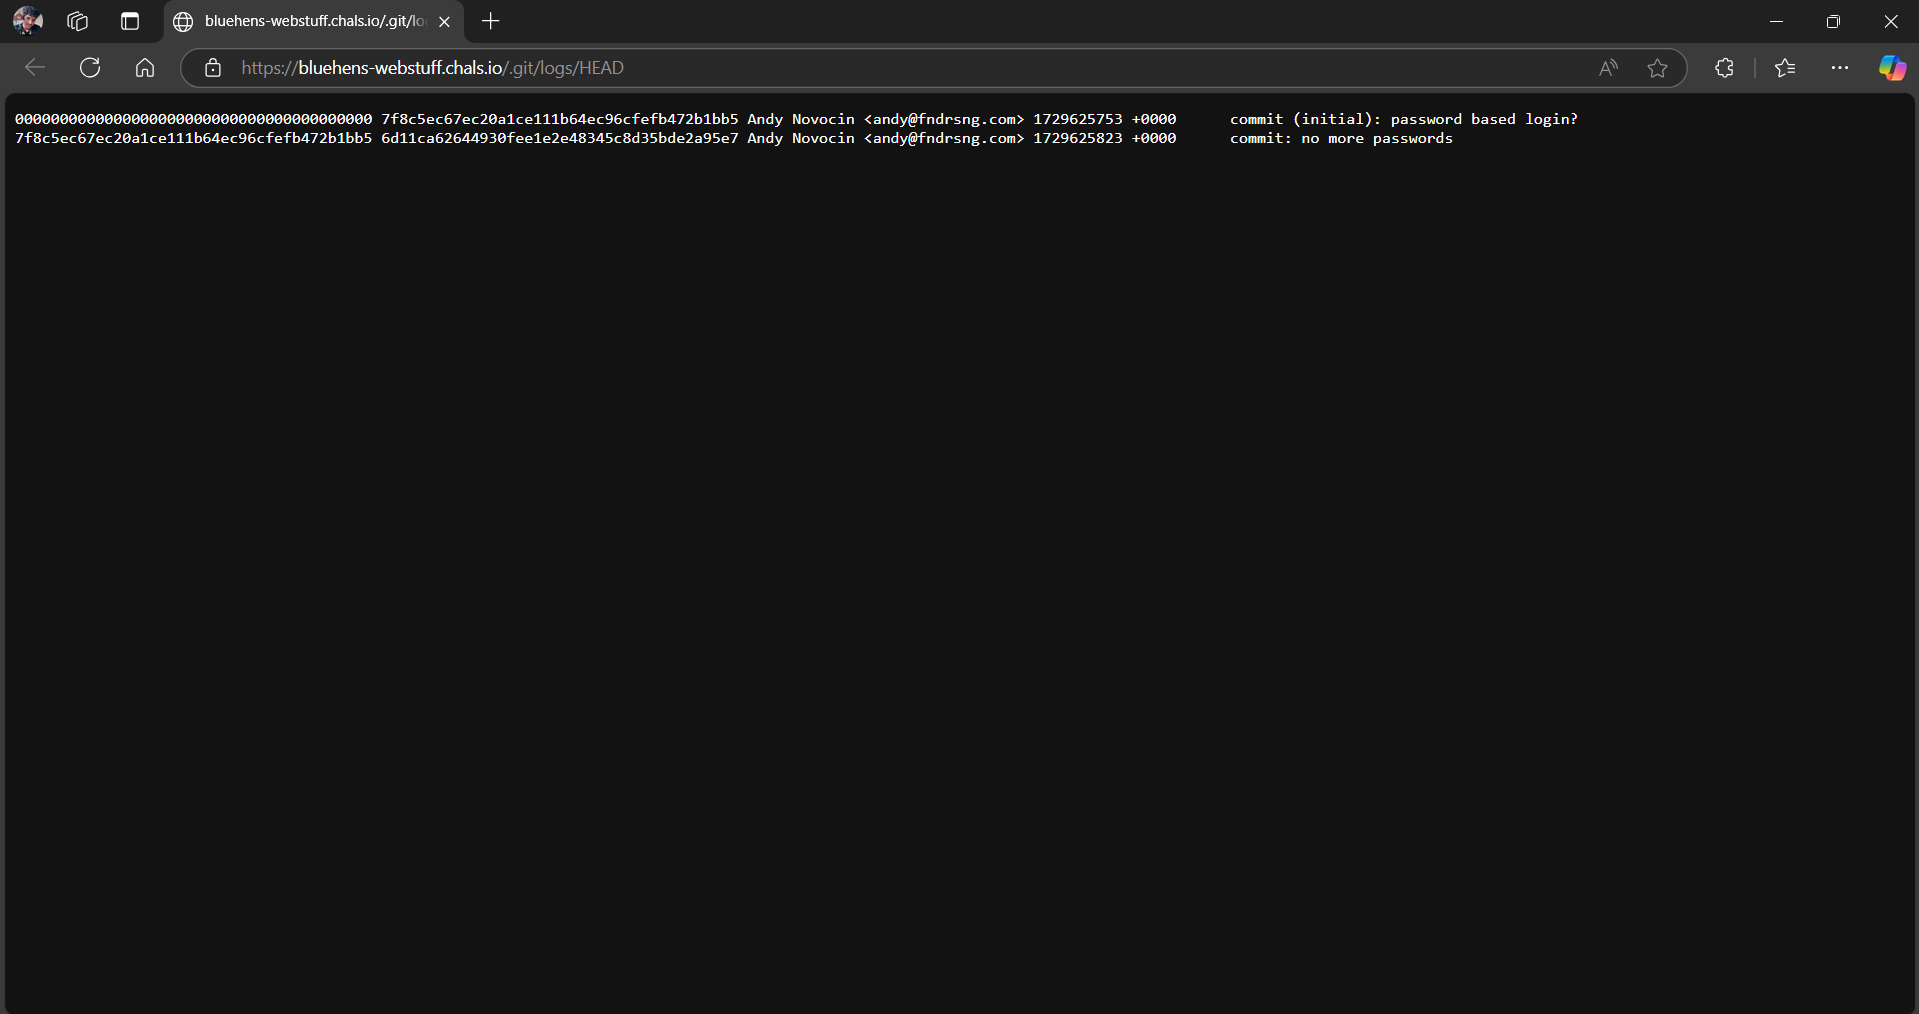Minimize the browser window
The height and width of the screenshot is (1014, 1919).
(x=1776, y=21)
